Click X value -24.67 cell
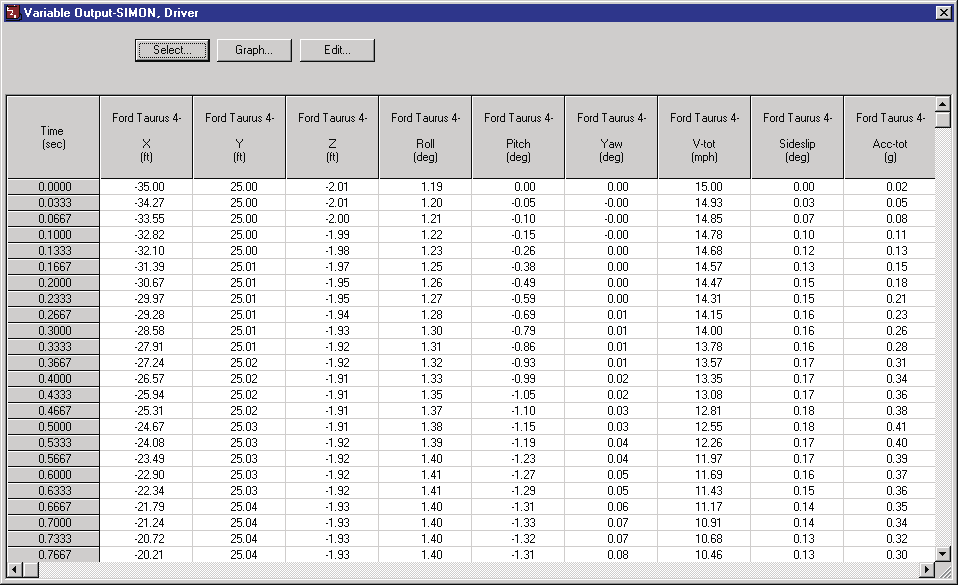This screenshot has height=585, width=958. click(x=147, y=427)
